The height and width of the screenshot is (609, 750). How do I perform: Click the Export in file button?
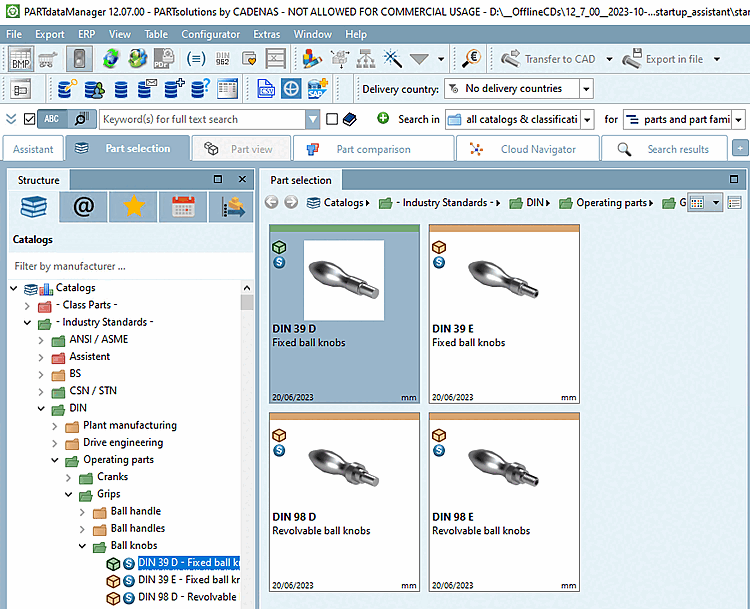click(676, 59)
